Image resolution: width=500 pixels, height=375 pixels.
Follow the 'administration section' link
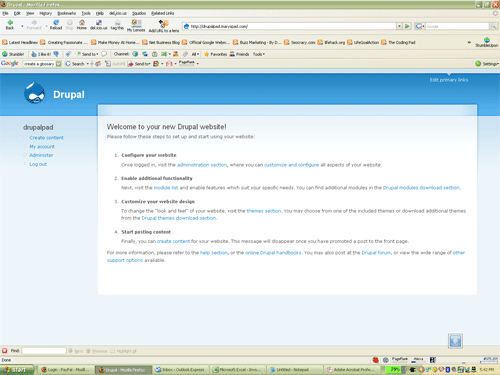[202, 165]
